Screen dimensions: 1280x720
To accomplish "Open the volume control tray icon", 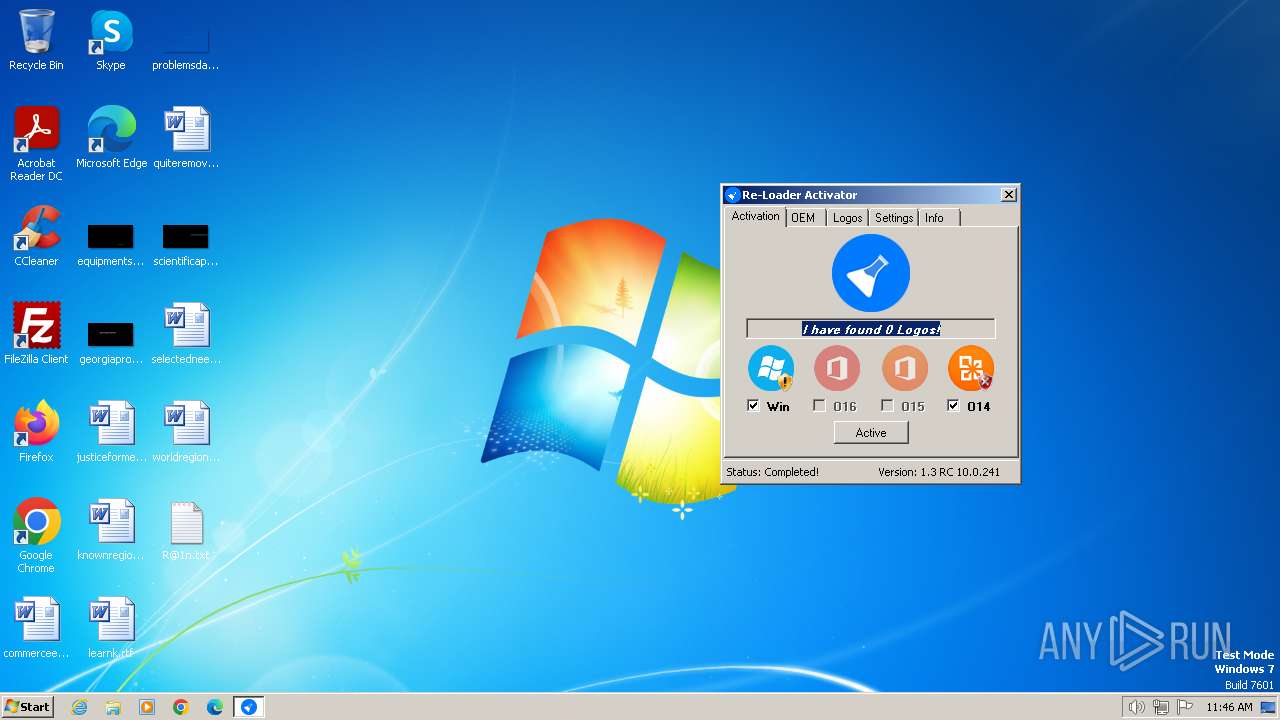I will pyautogui.click(x=1136, y=707).
